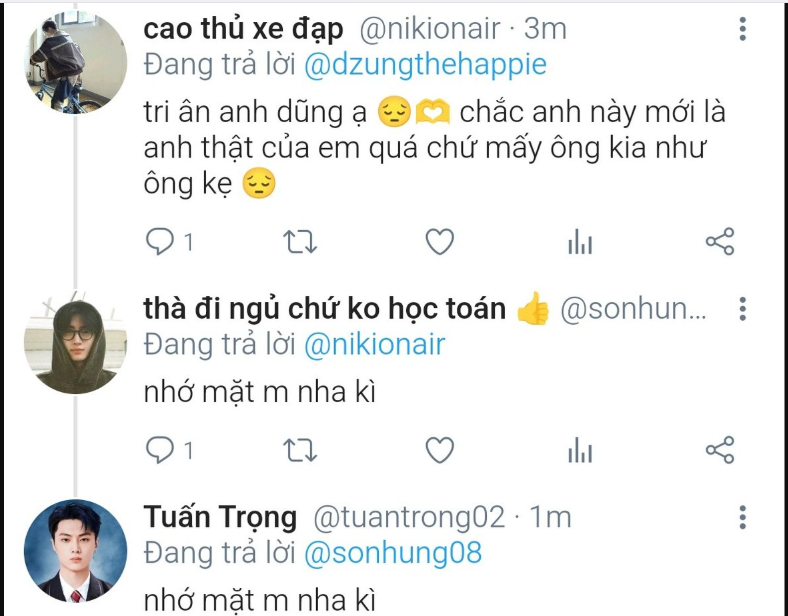Open more options for Tuấn Trọng tweet
788x616 pixels.
click(743, 518)
